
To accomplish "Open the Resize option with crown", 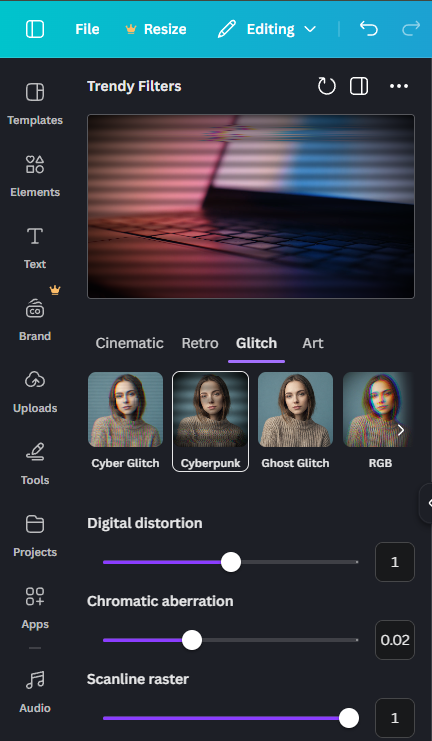I will pyautogui.click(x=156, y=29).
